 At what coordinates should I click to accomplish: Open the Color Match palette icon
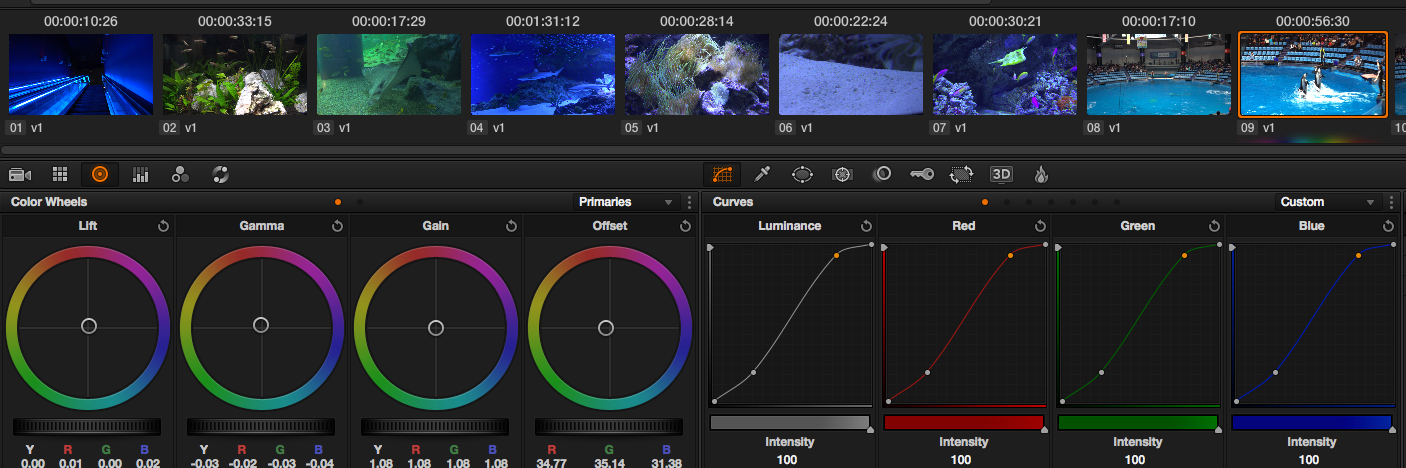[x=59, y=175]
